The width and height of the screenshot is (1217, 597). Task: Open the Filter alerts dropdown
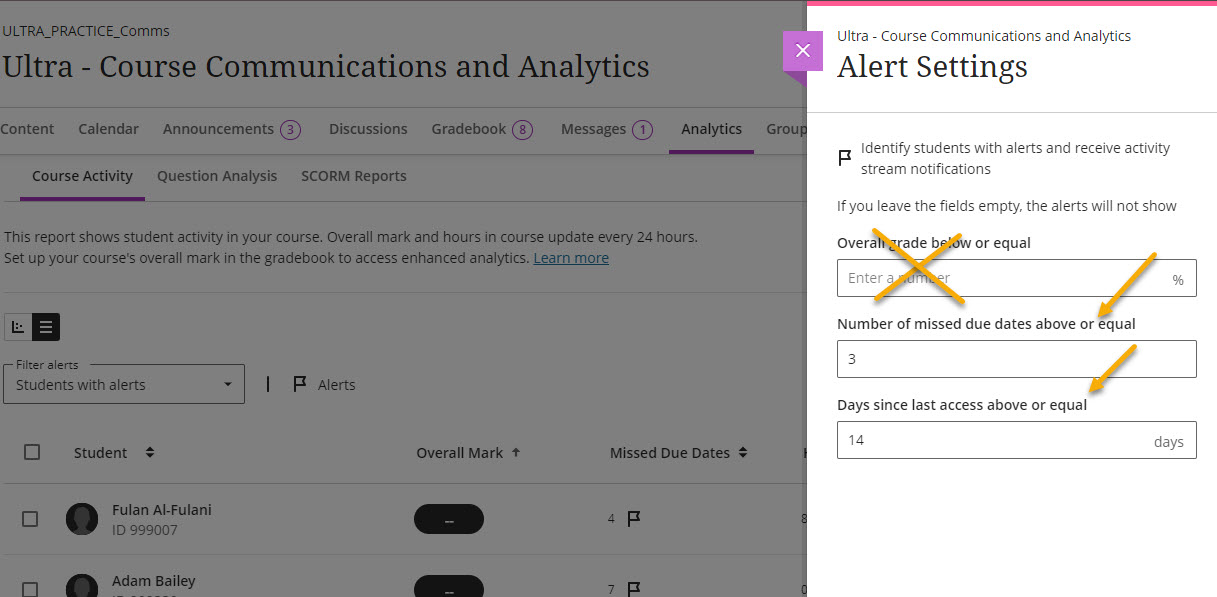tap(124, 384)
